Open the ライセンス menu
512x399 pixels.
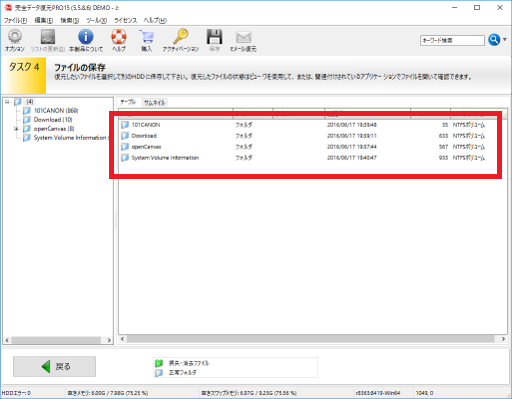click(x=125, y=20)
